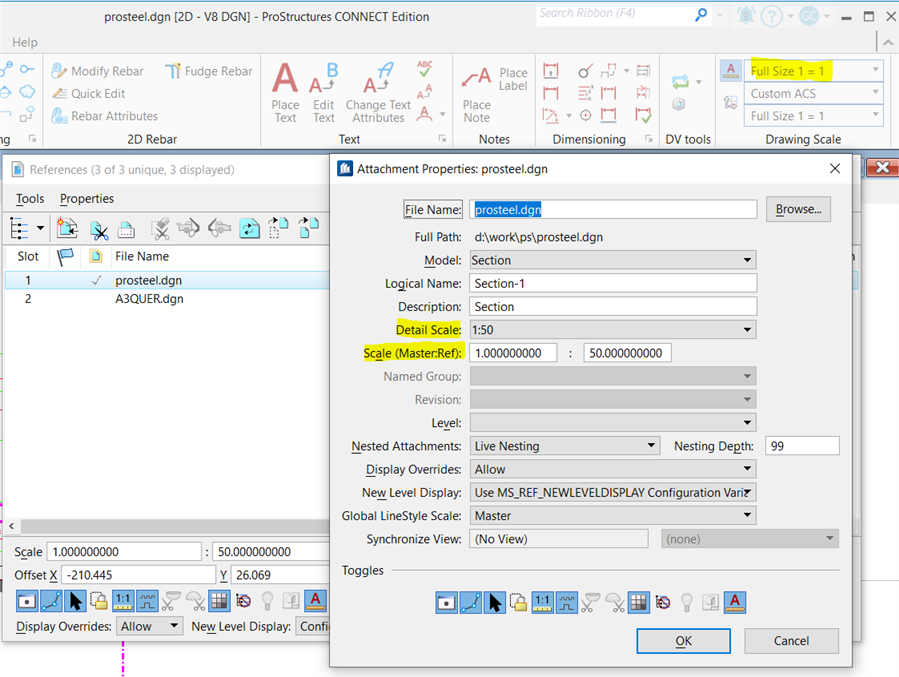Screen dimensions: 899x677
Task: Click the OK button
Action: [683, 641]
